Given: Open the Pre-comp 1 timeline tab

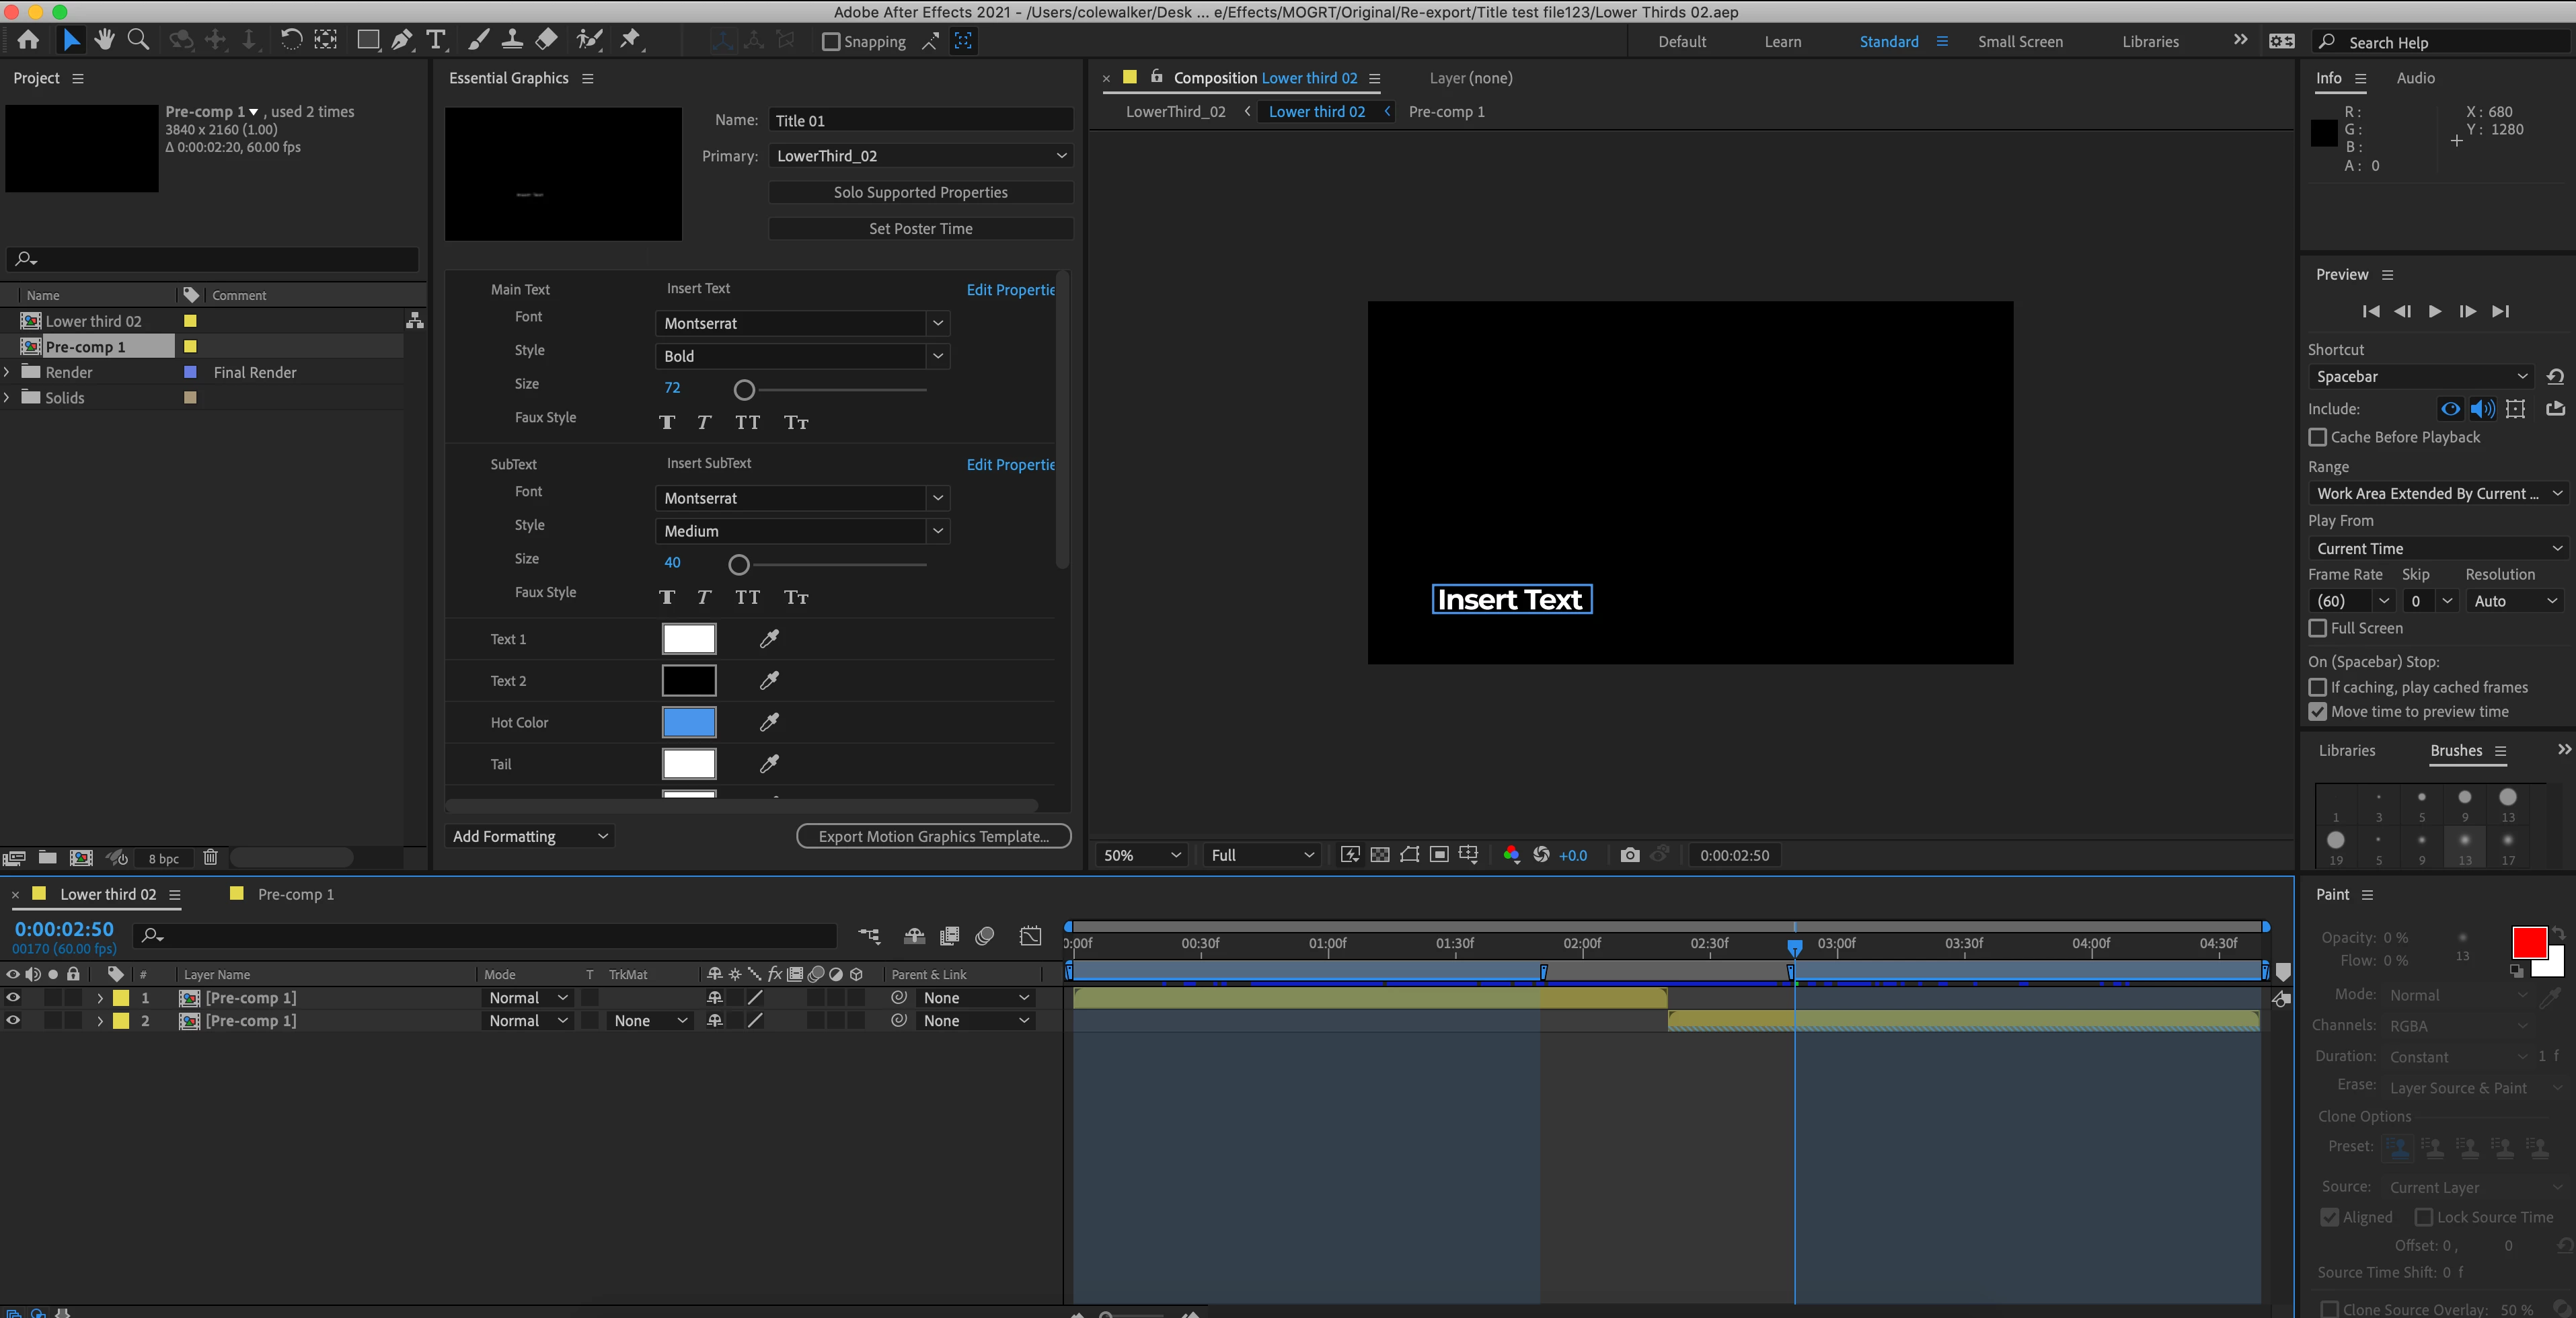Looking at the screenshot, I should [295, 894].
